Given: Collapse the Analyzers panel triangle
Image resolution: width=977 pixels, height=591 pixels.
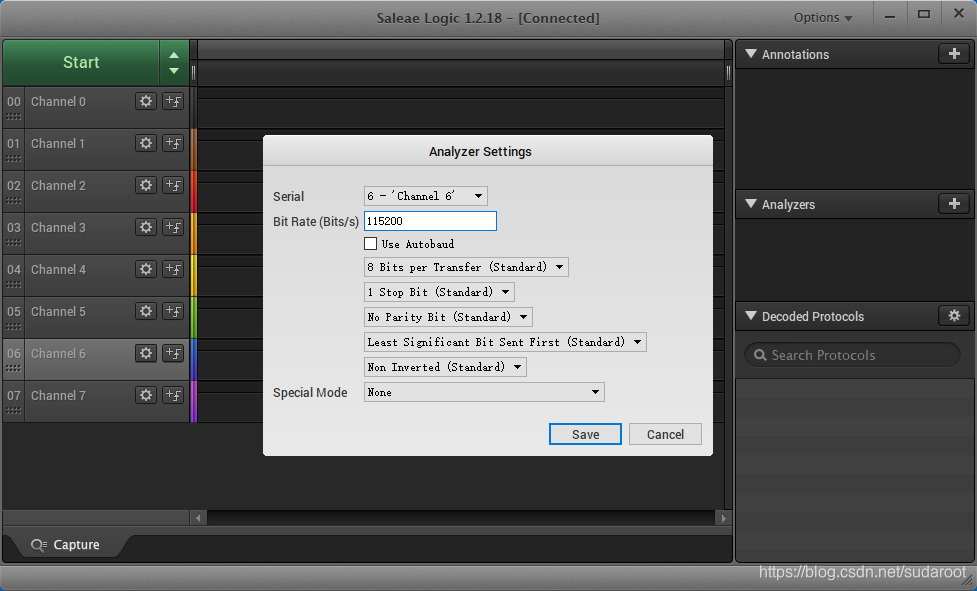Looking at the screenshot, I should click(751, 204).
